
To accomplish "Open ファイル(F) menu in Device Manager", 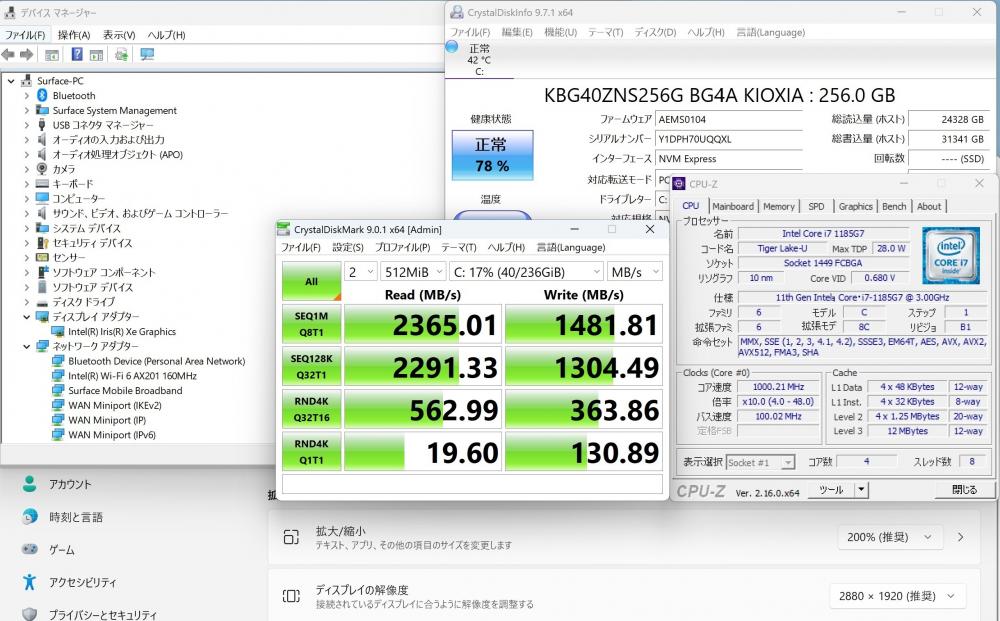I will pyautogui.click(x=25, y=35).
